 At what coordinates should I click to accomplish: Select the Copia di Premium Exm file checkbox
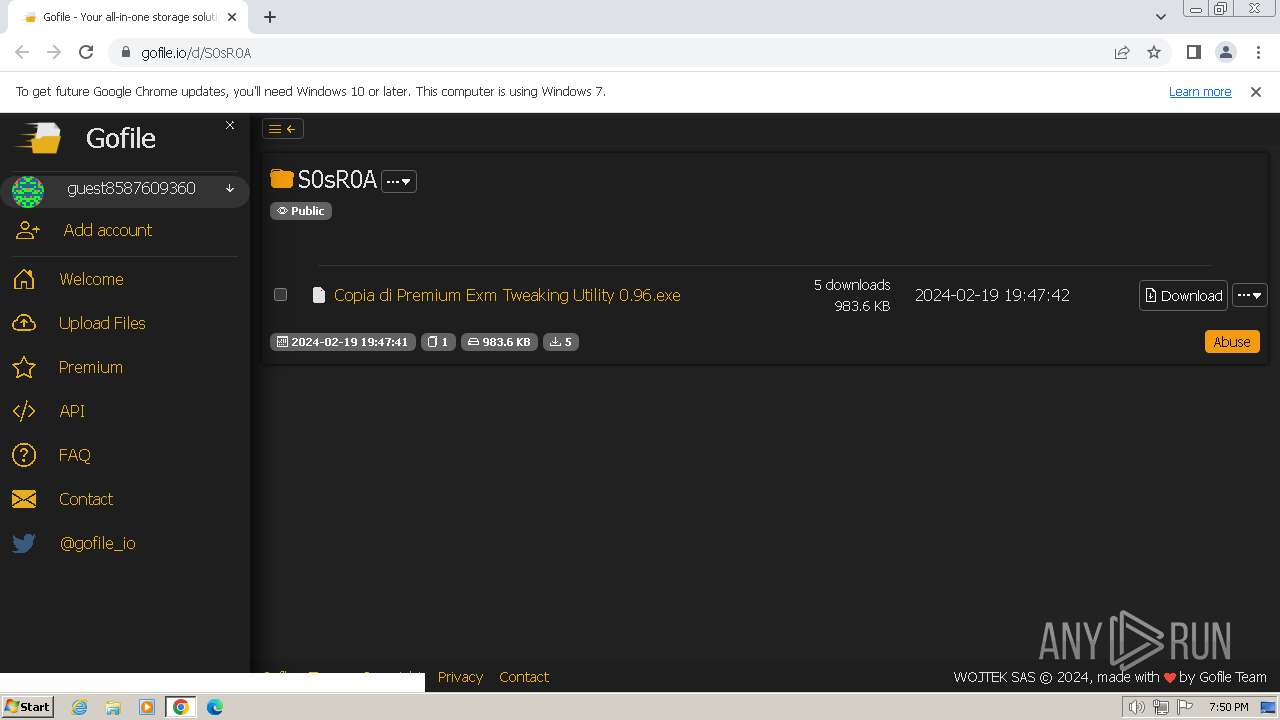click(280, 295)
